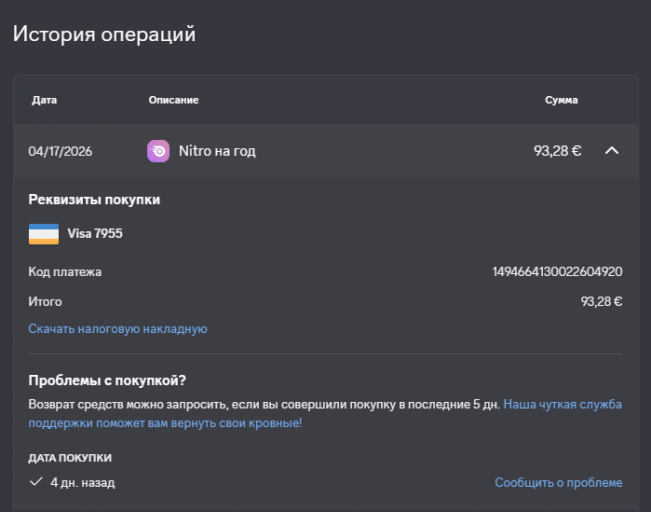The image size is (651, 512).
Task: Open the Скачать налоговую накладную link
Action: (117, 328)
